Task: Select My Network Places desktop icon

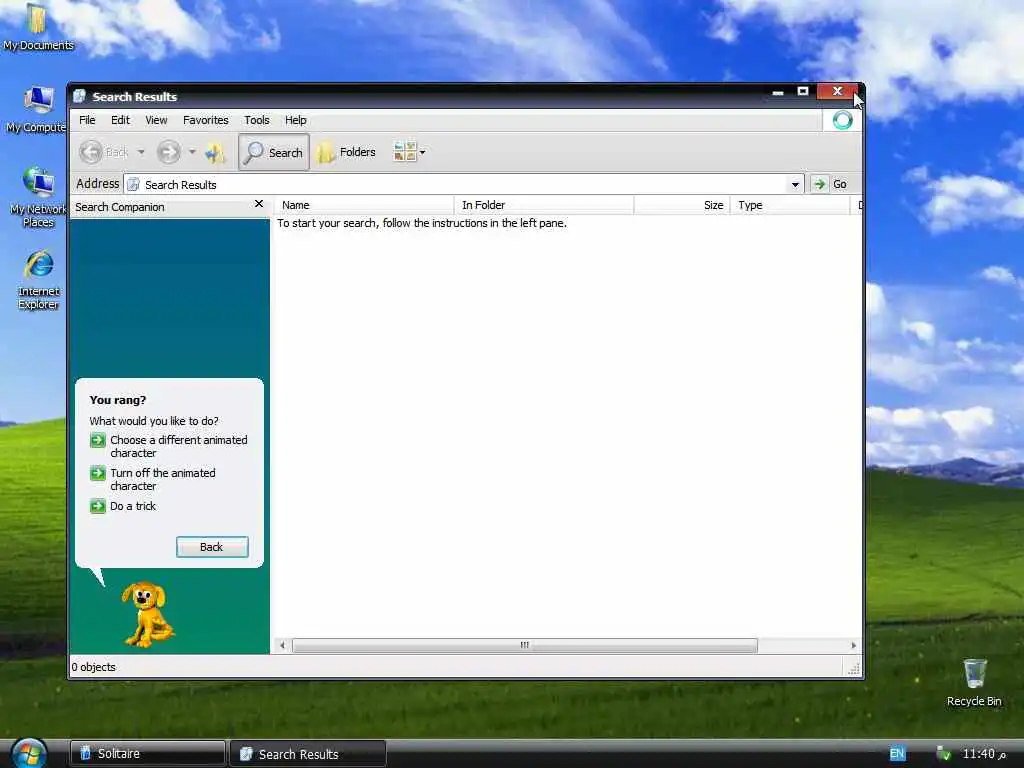Action: [38, 197]
